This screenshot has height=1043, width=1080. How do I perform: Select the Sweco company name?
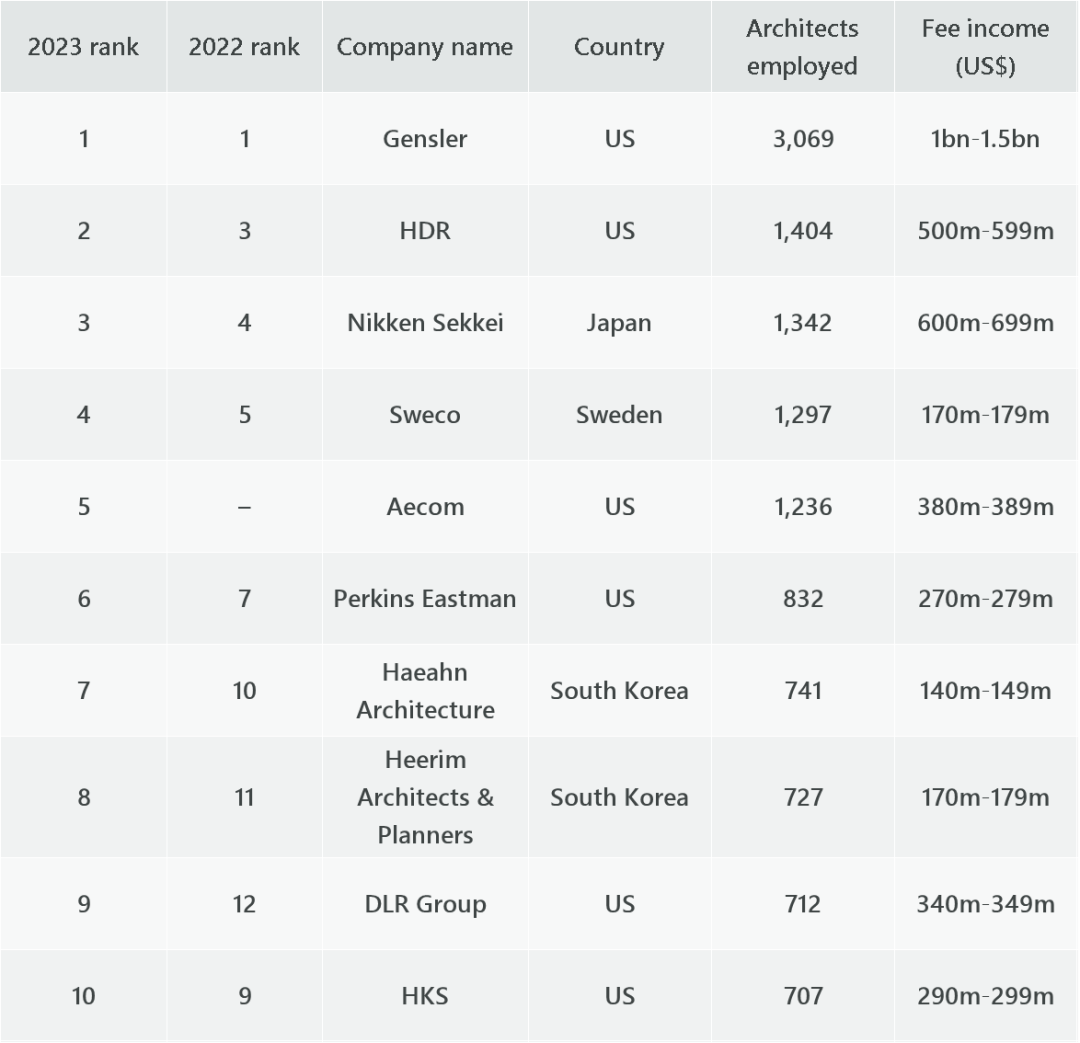point(425,415)
